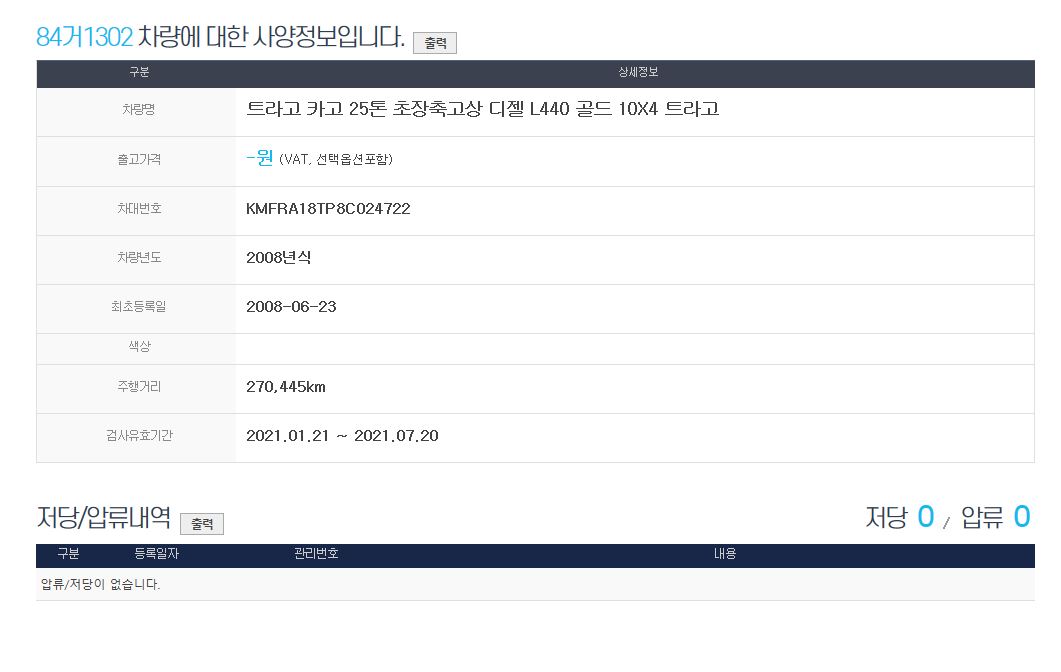Click the 출력 button next to 저당/압류내역
Image resolution: width=1061 pixels, height=672 pixels.
pyautogui.click(x=202, y=524)
